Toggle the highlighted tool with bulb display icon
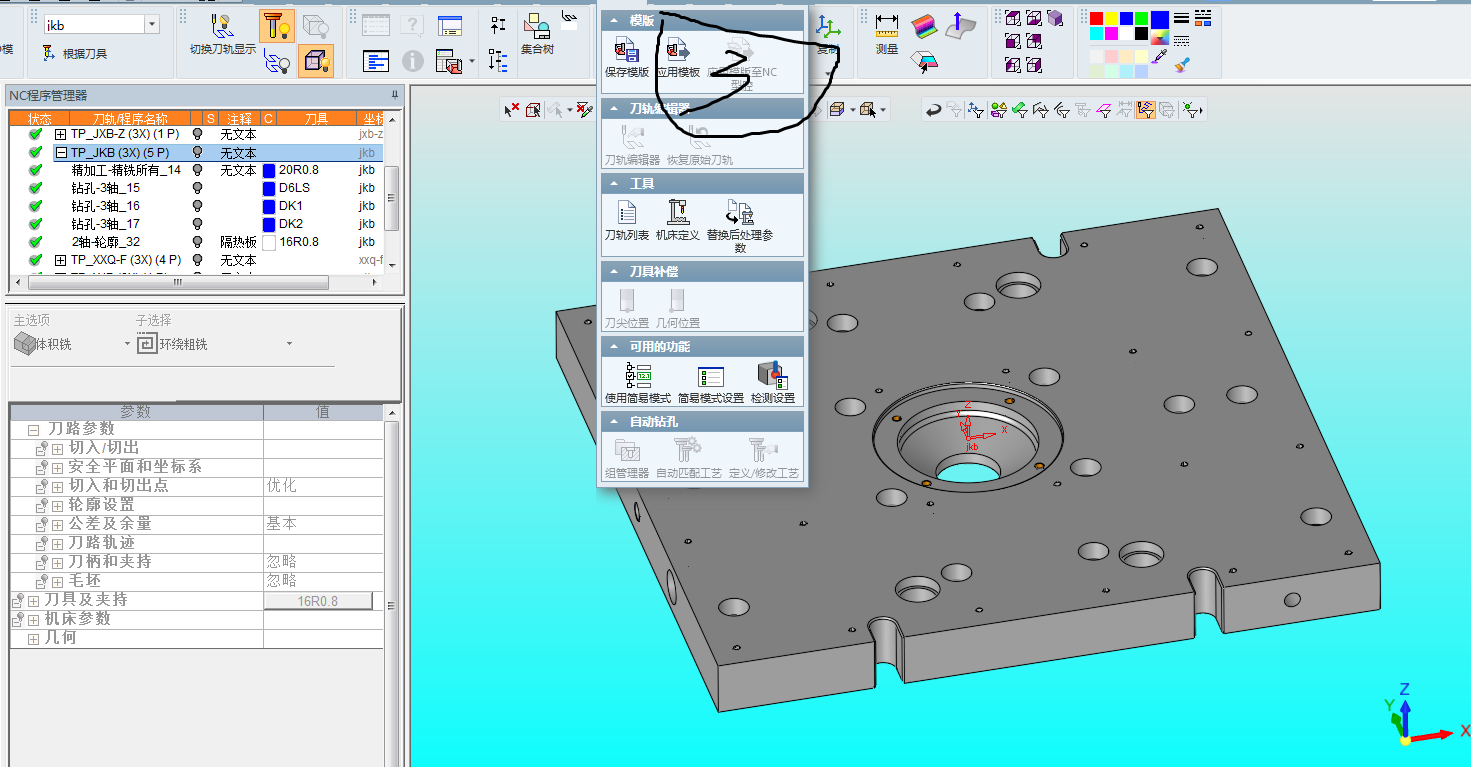Viewport: 1471px width, 767px height. pos(277,26)
